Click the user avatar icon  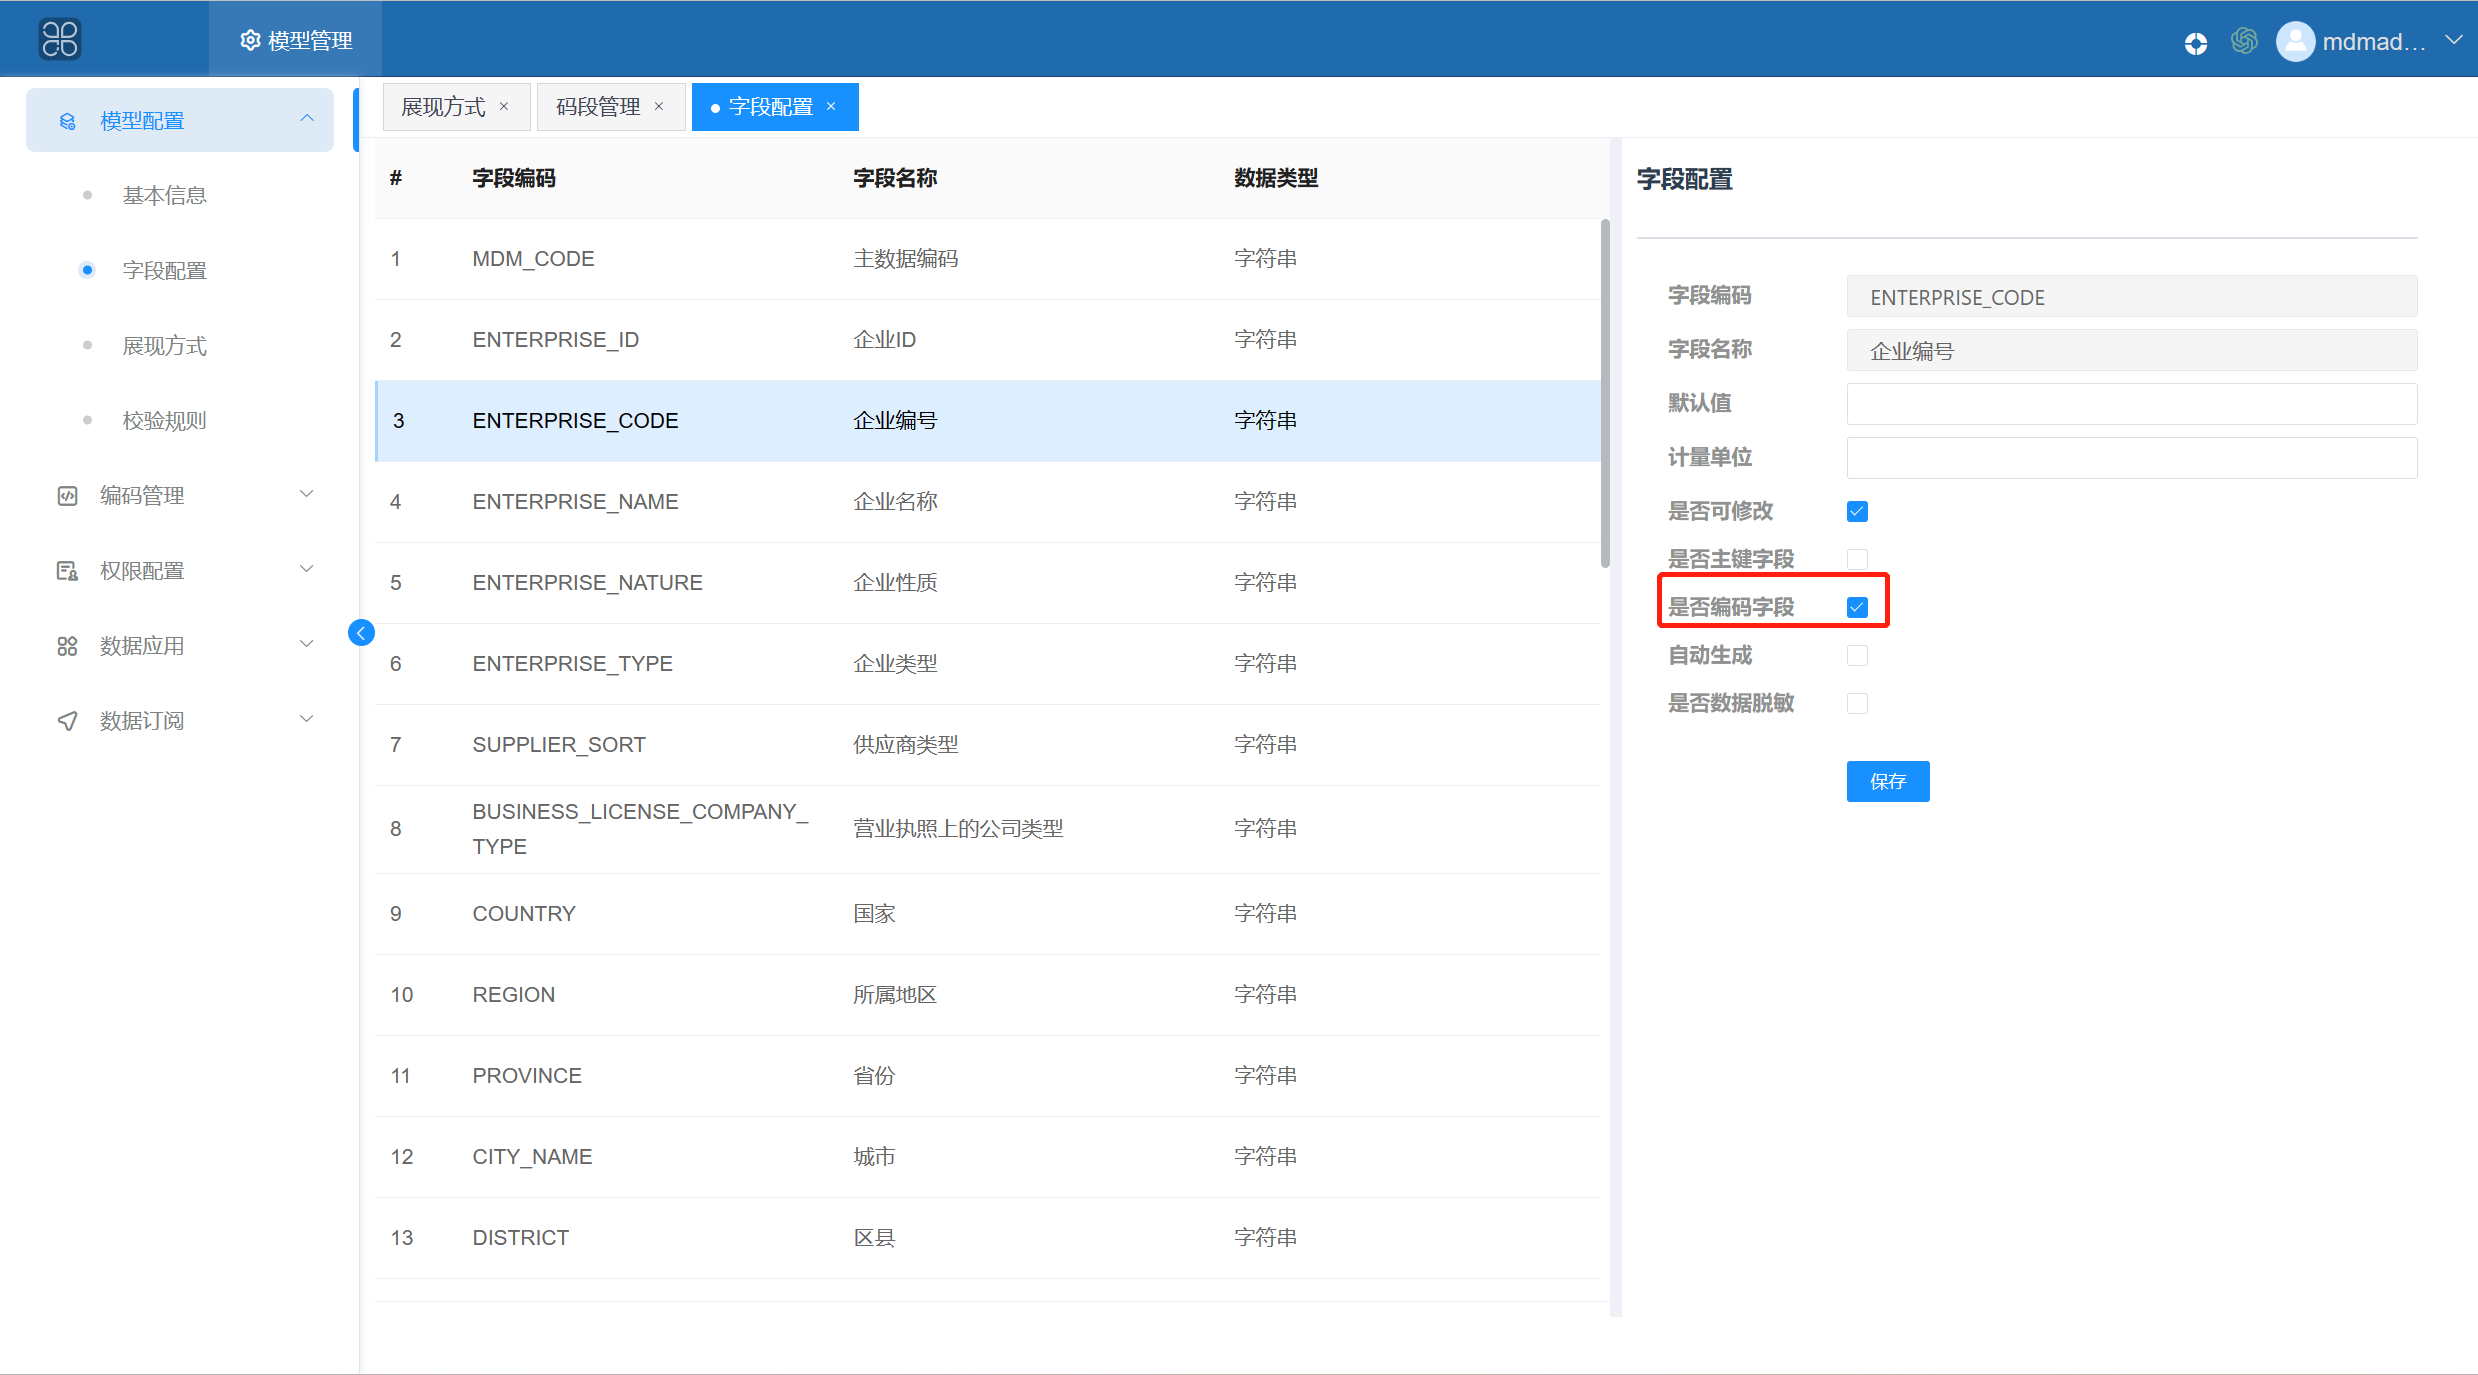(x=2295, y=41)
